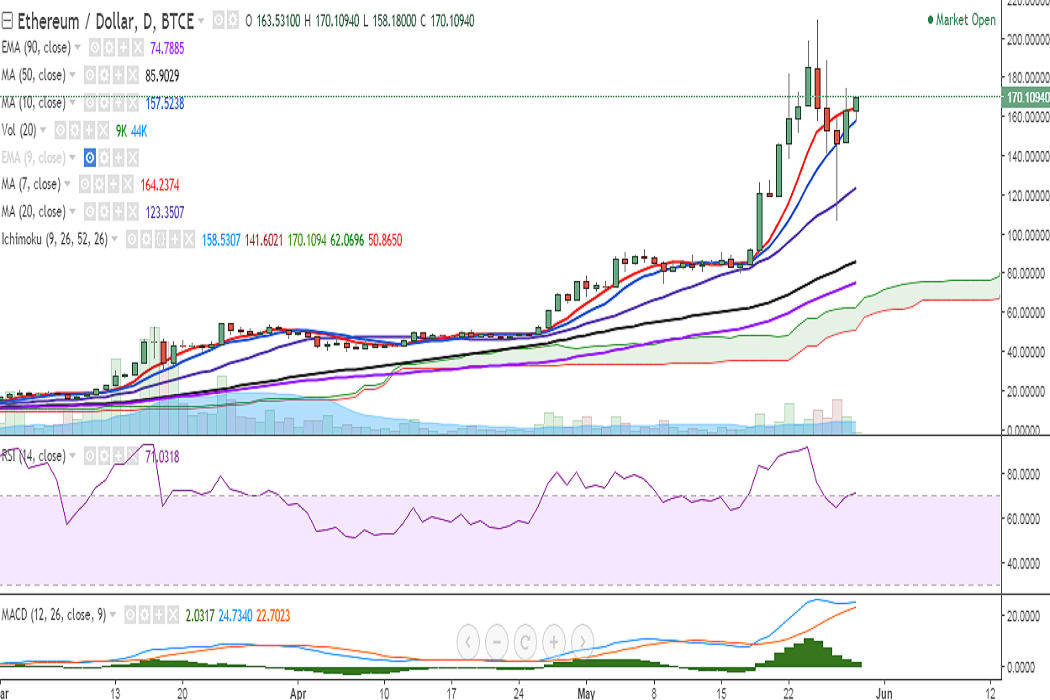Open the Ichimoku (9, 26, 52, 26) dropdown arrow
Viewport: 1050px width, 700px height.
coord(115,239)
